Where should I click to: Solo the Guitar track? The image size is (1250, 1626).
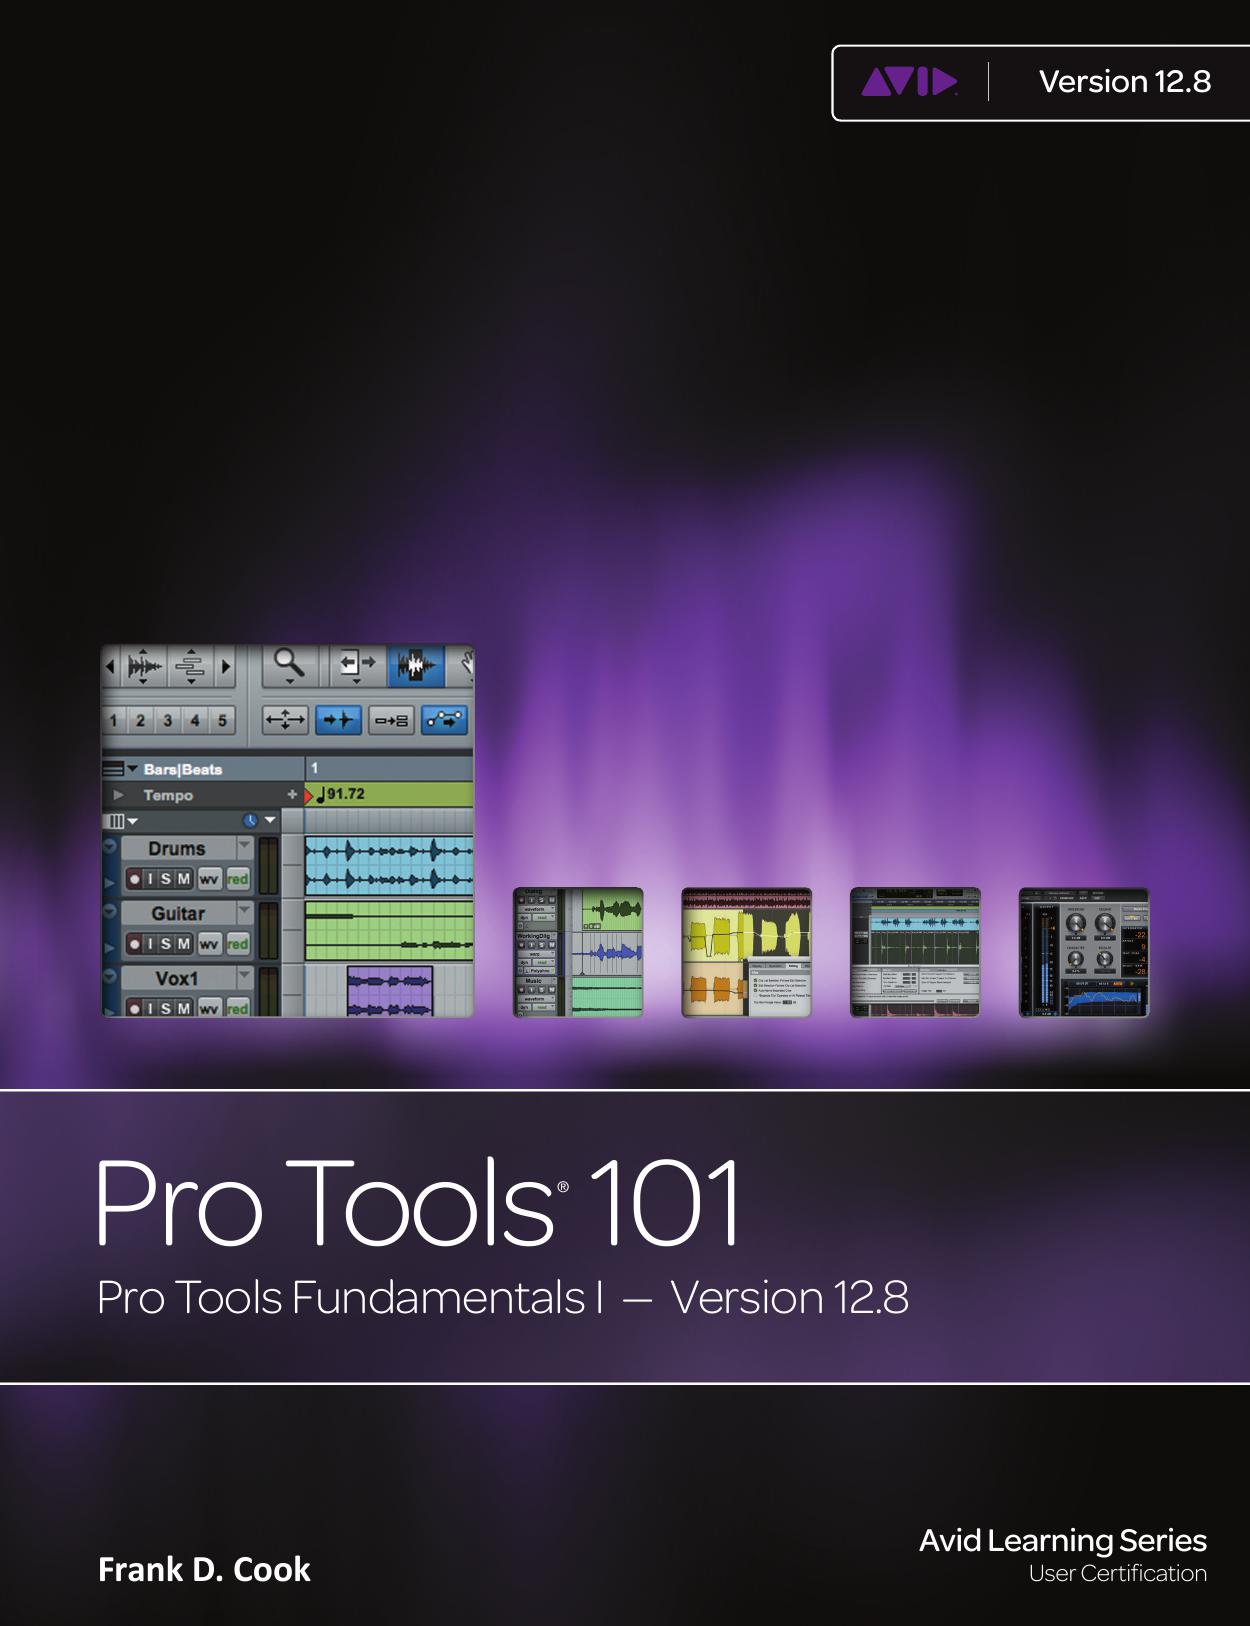coord(166,944)
